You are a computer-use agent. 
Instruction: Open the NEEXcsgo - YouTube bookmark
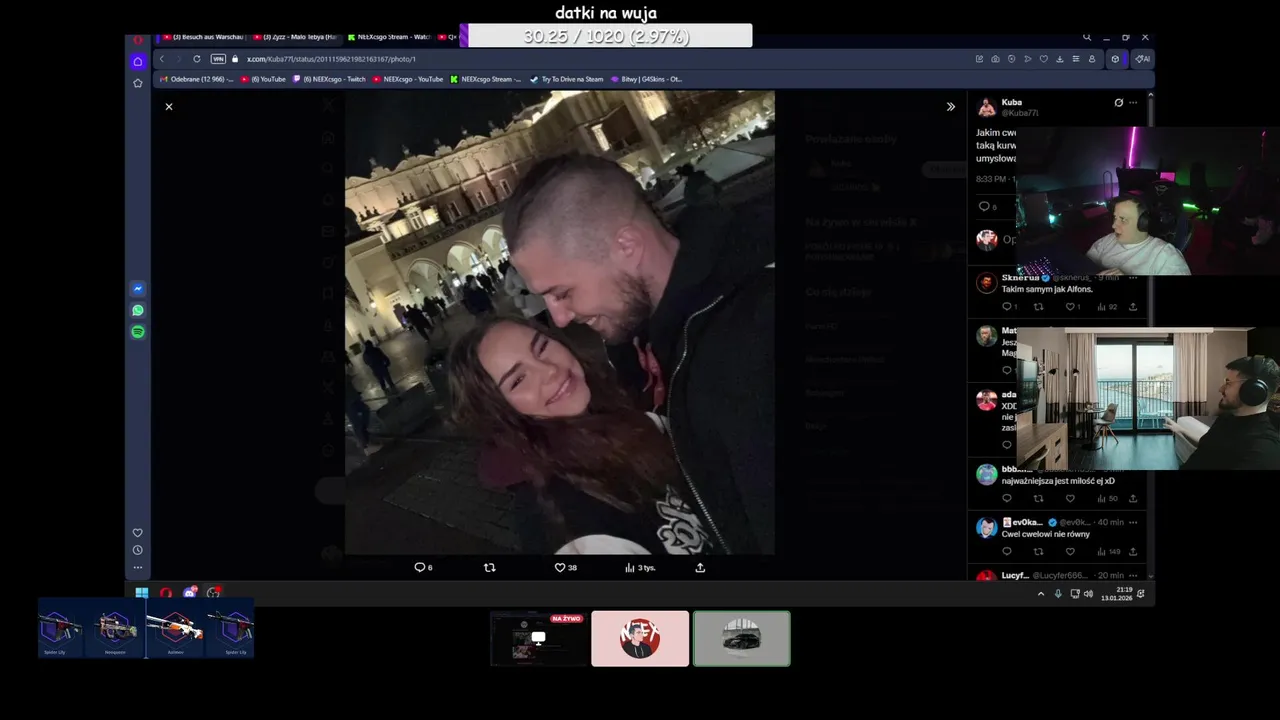pyautogui.click(x=408, y=79)
